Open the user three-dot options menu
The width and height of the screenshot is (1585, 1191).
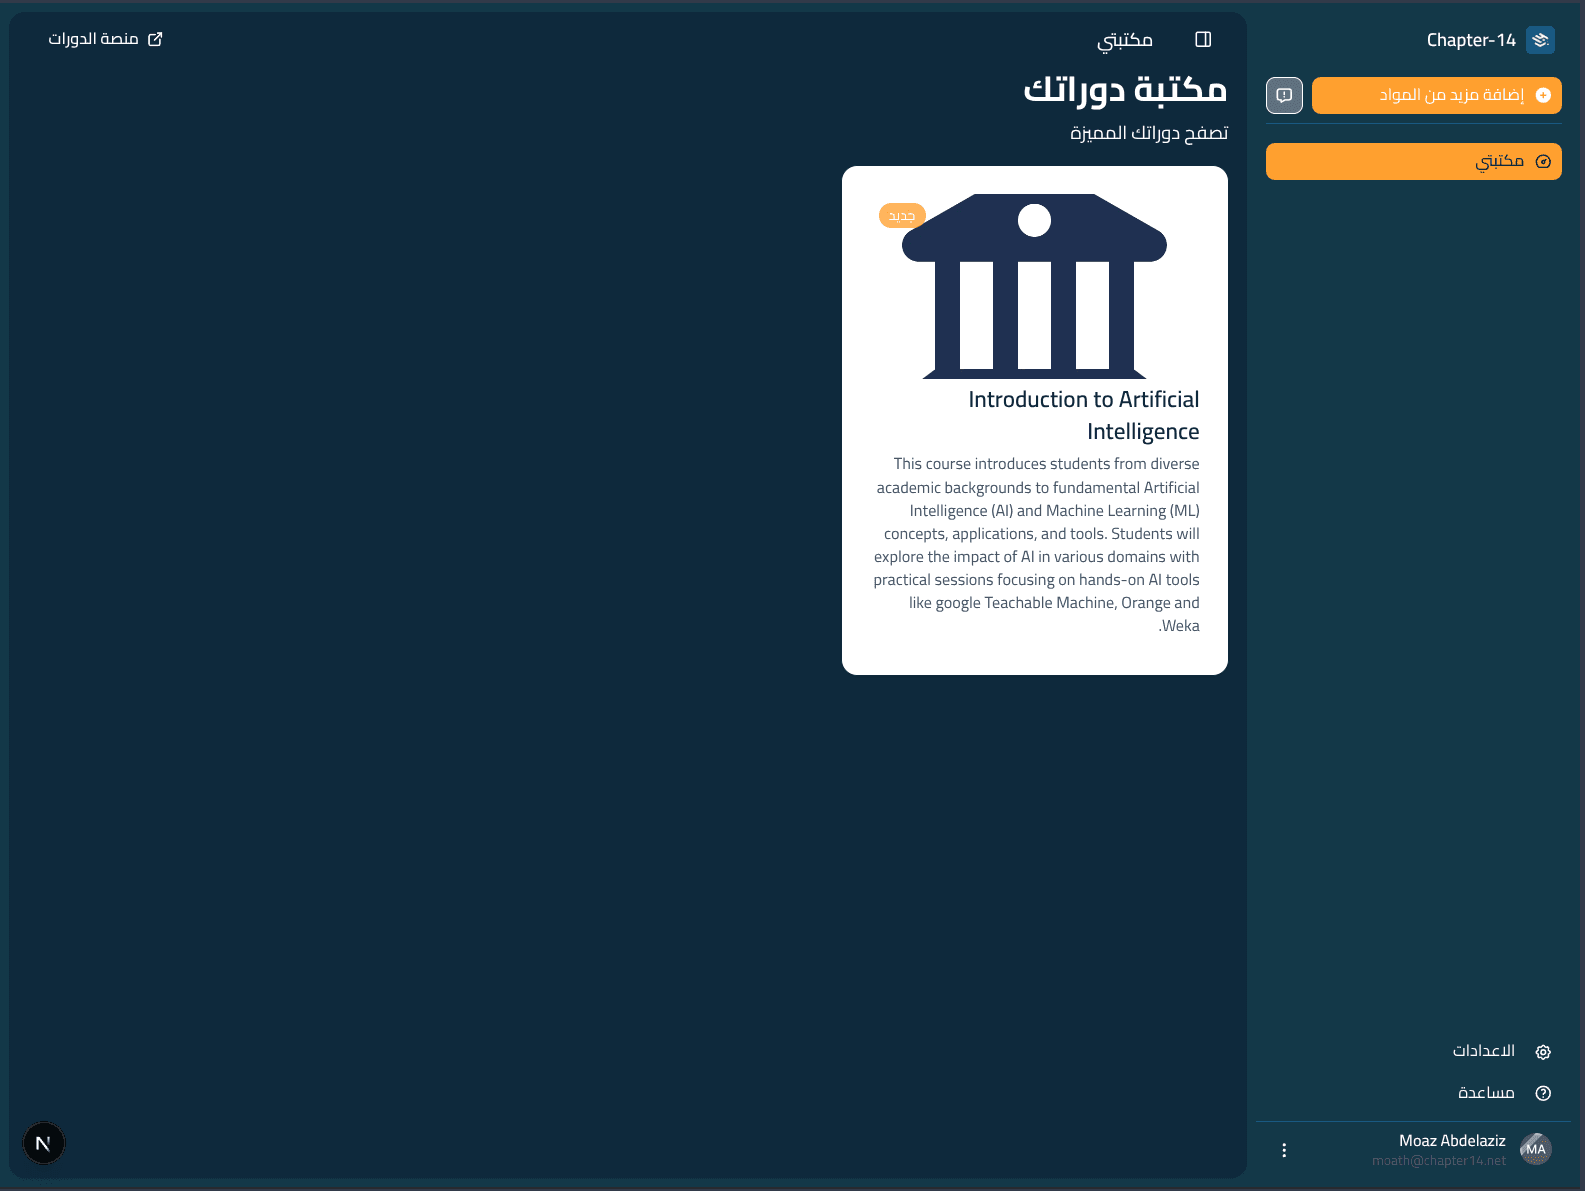pos(1284,1150)
